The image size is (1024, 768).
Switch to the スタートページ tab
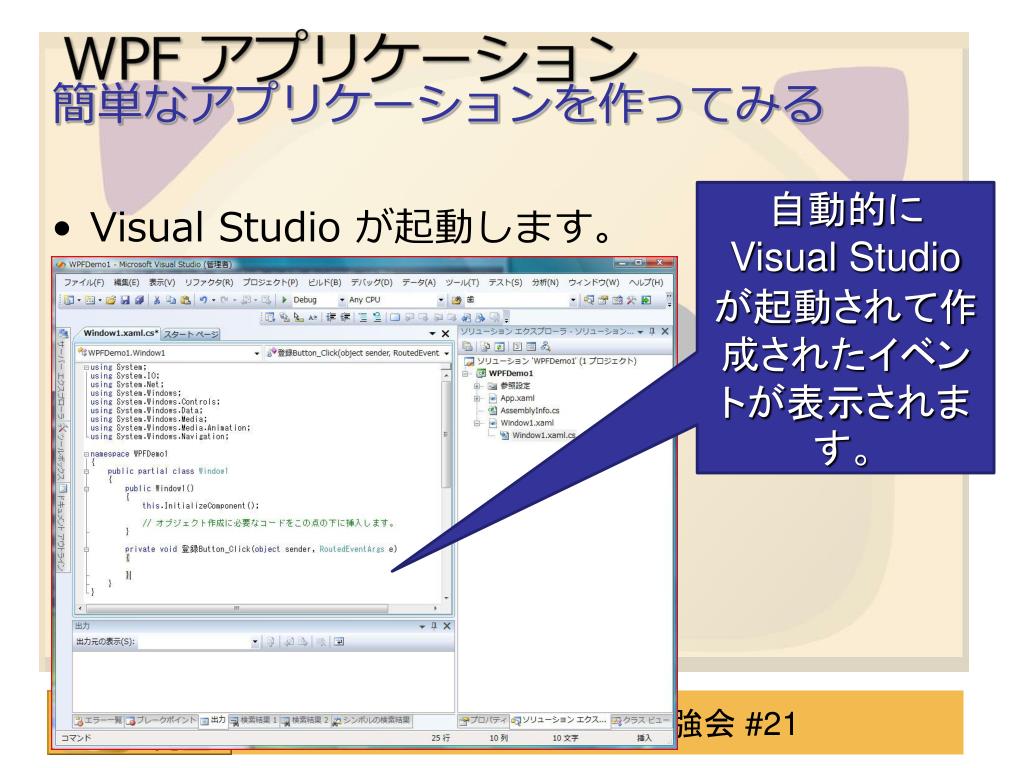[191, 334]
